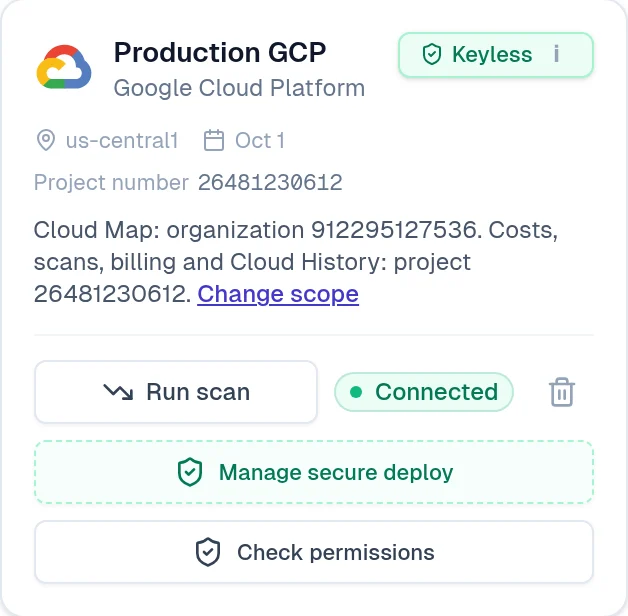Click the Project number label
The image size is (628, 616).
tap(111, 183)
